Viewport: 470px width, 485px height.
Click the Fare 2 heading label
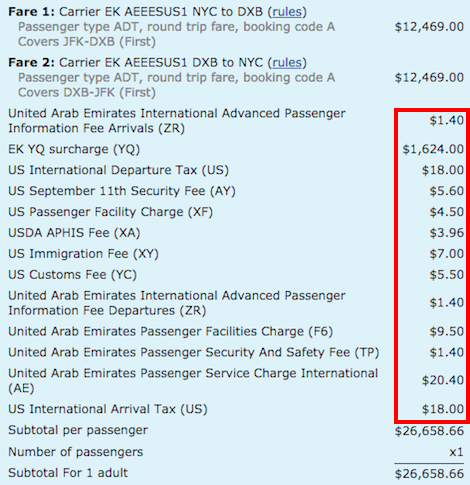(x=31, y=63)
